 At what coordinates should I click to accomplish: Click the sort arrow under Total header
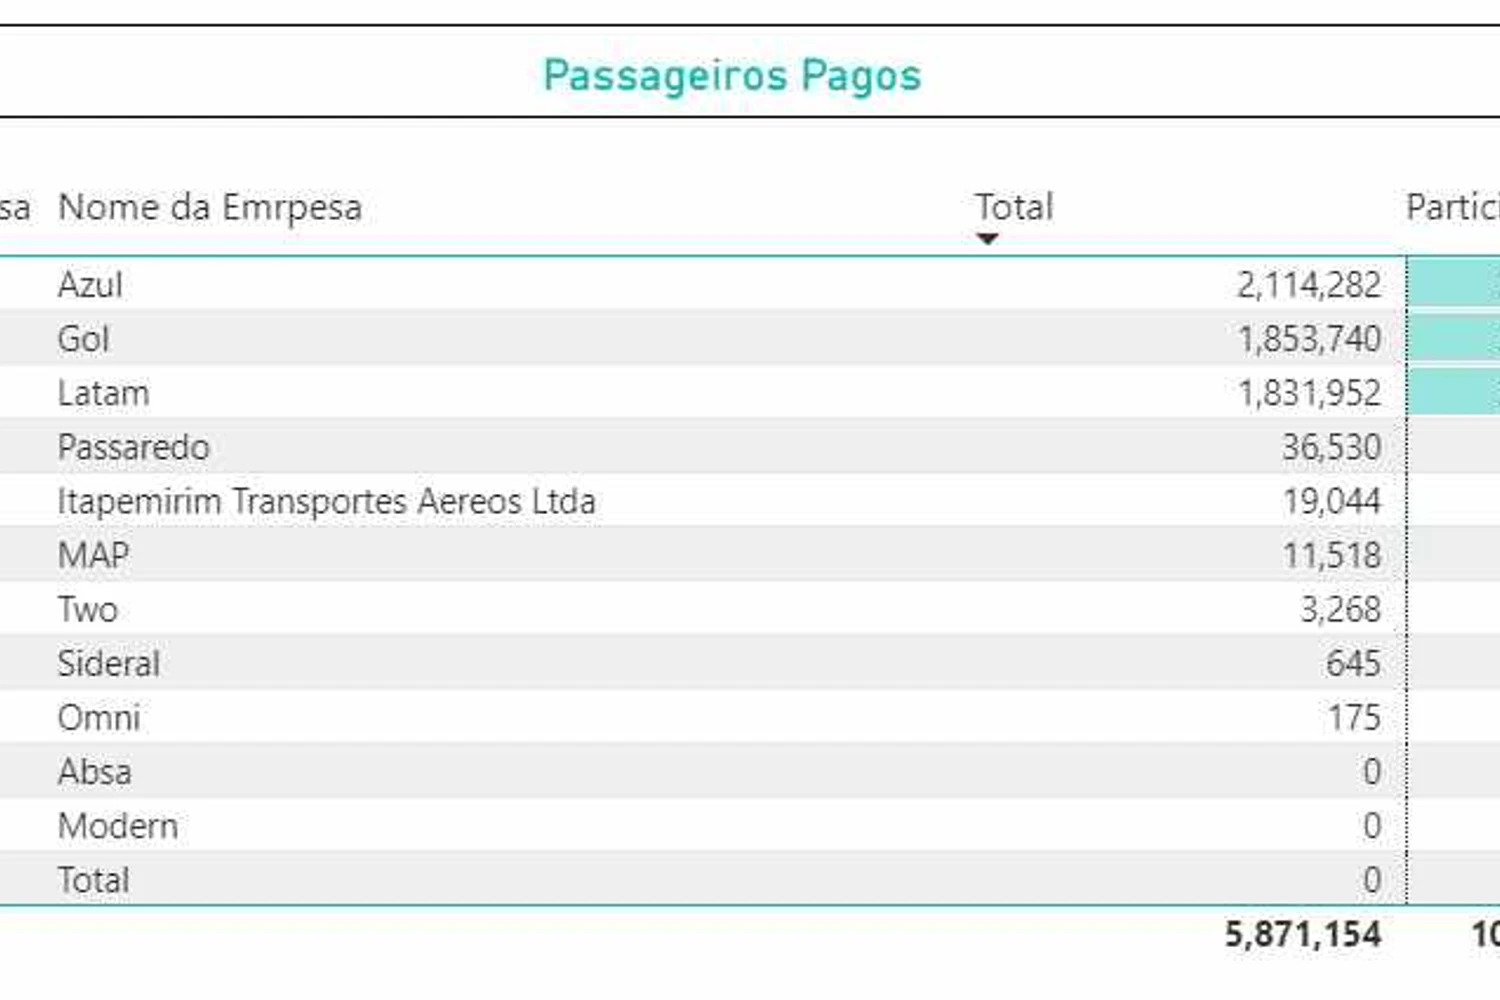987,239
